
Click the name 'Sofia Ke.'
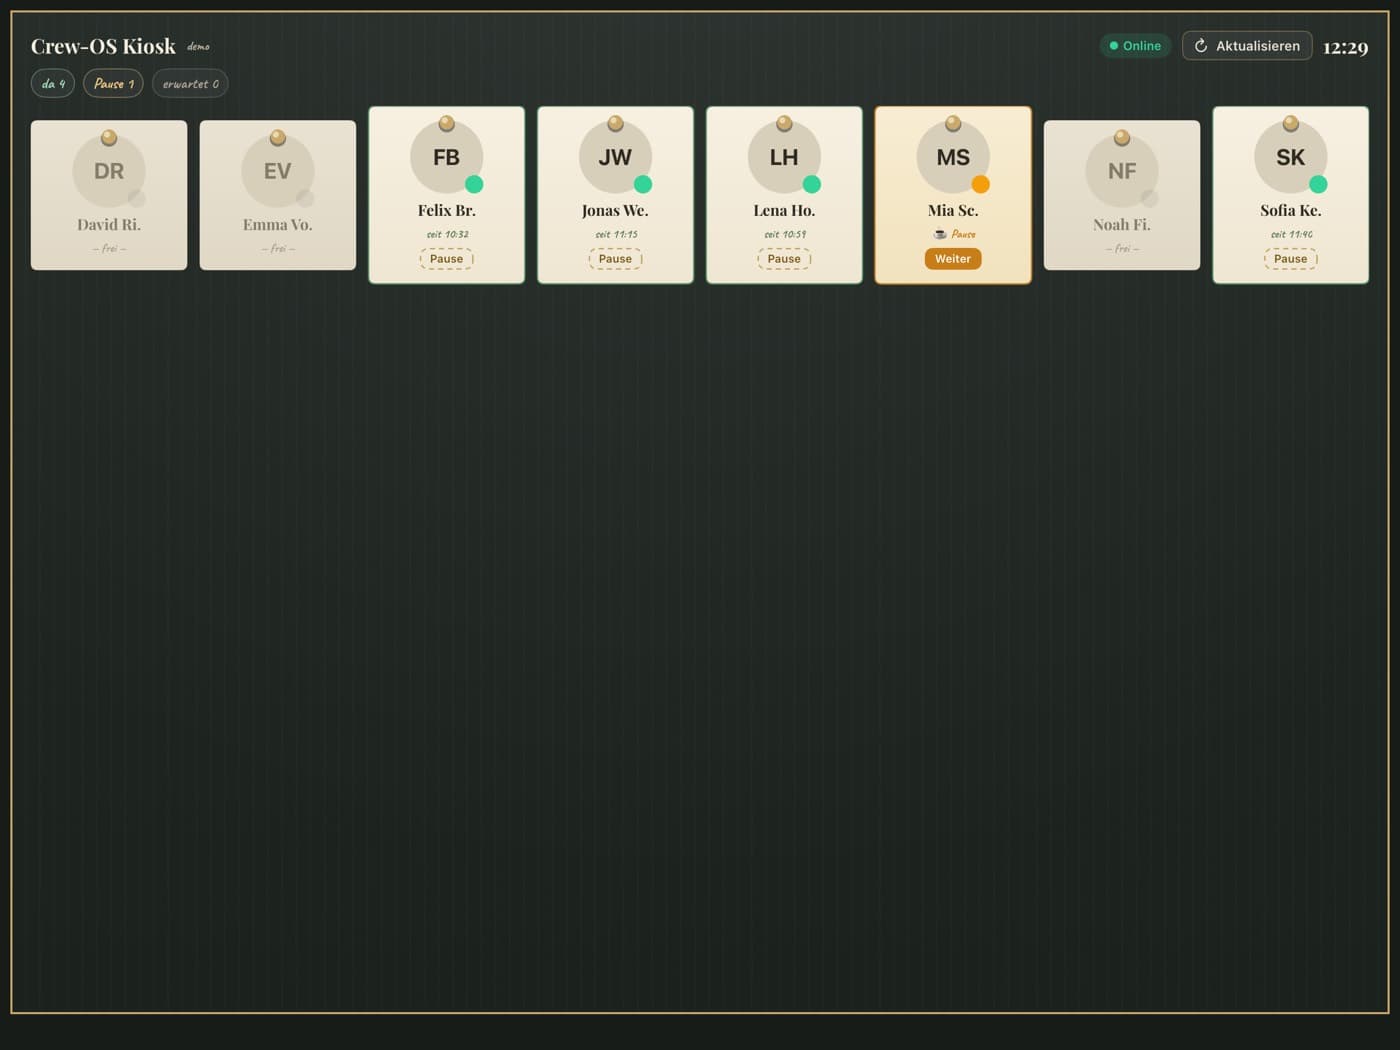click(1290, 210)
